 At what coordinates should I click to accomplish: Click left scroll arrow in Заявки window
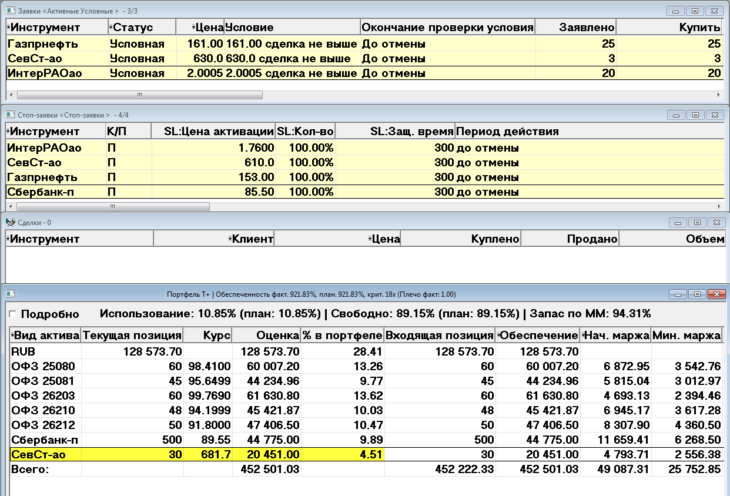tap(11, 95)
